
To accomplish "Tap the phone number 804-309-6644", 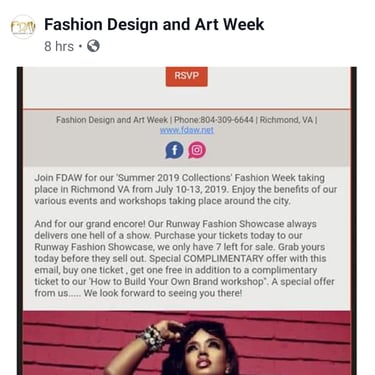I will click(x=227, y=120).
